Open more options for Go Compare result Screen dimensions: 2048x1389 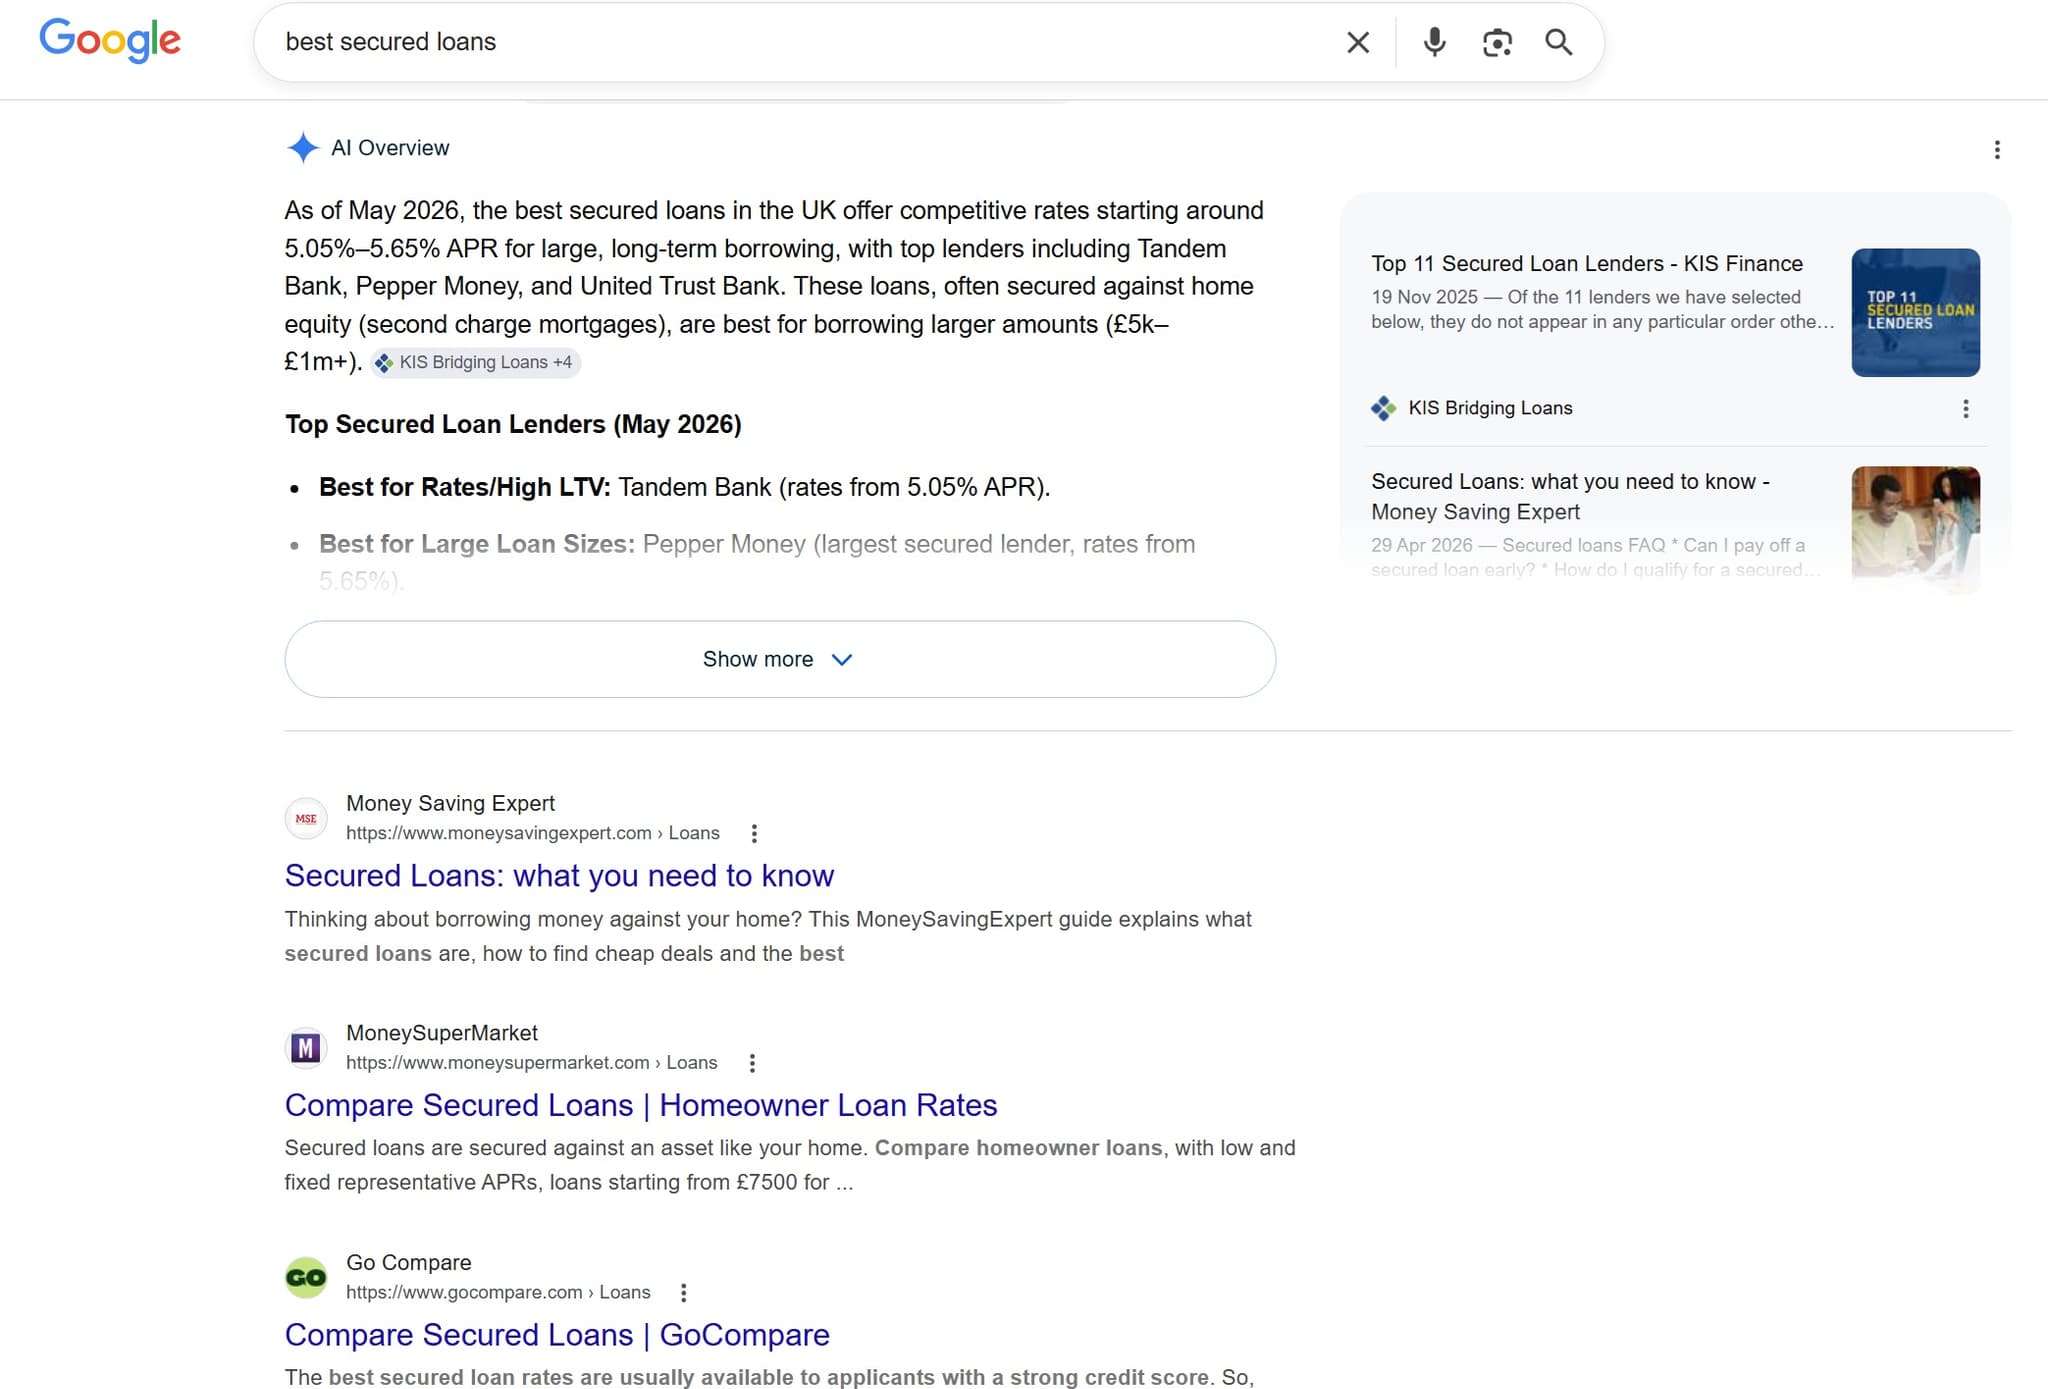(x=683, y=1293)
